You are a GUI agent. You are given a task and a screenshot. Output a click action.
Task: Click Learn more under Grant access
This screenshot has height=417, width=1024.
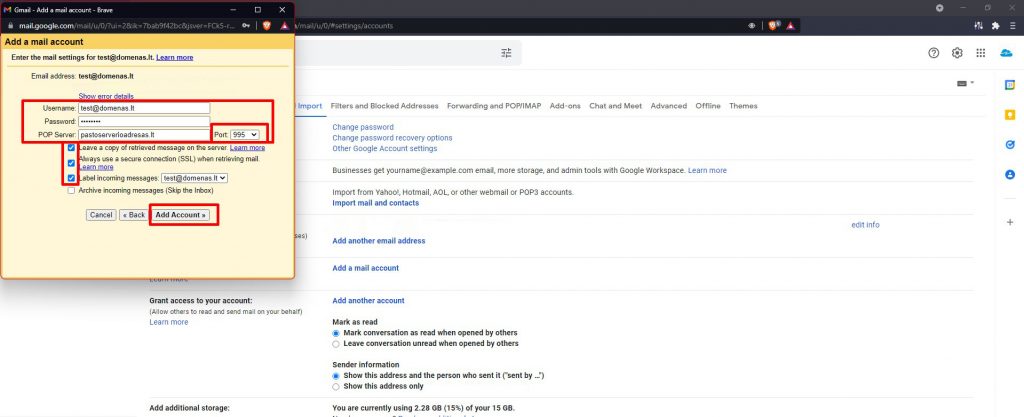[x=168, y=322]
